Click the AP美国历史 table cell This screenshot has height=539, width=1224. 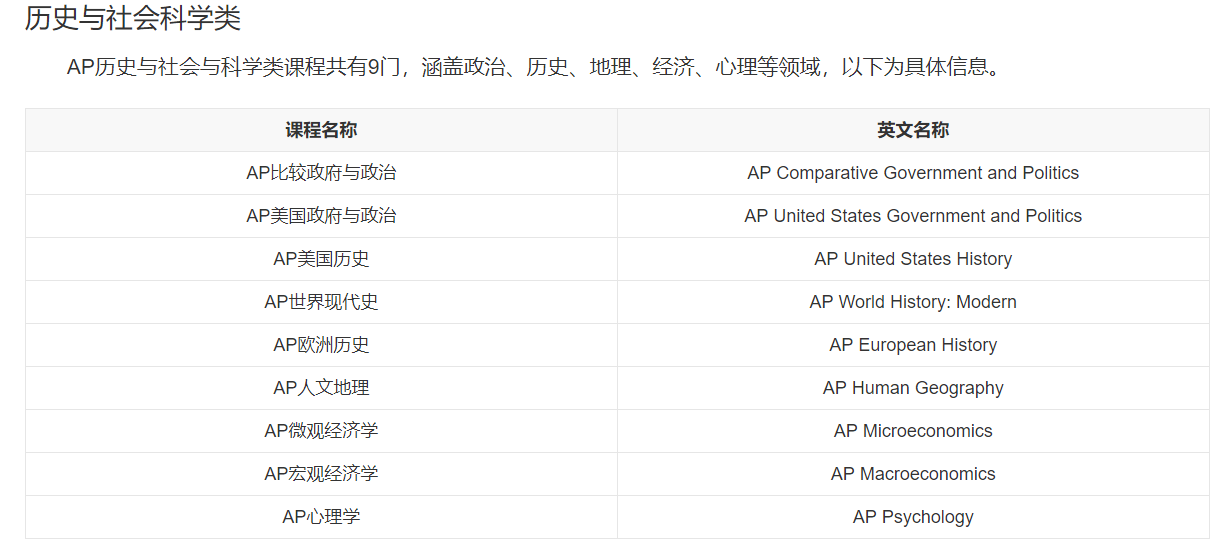tap(321, 259)
